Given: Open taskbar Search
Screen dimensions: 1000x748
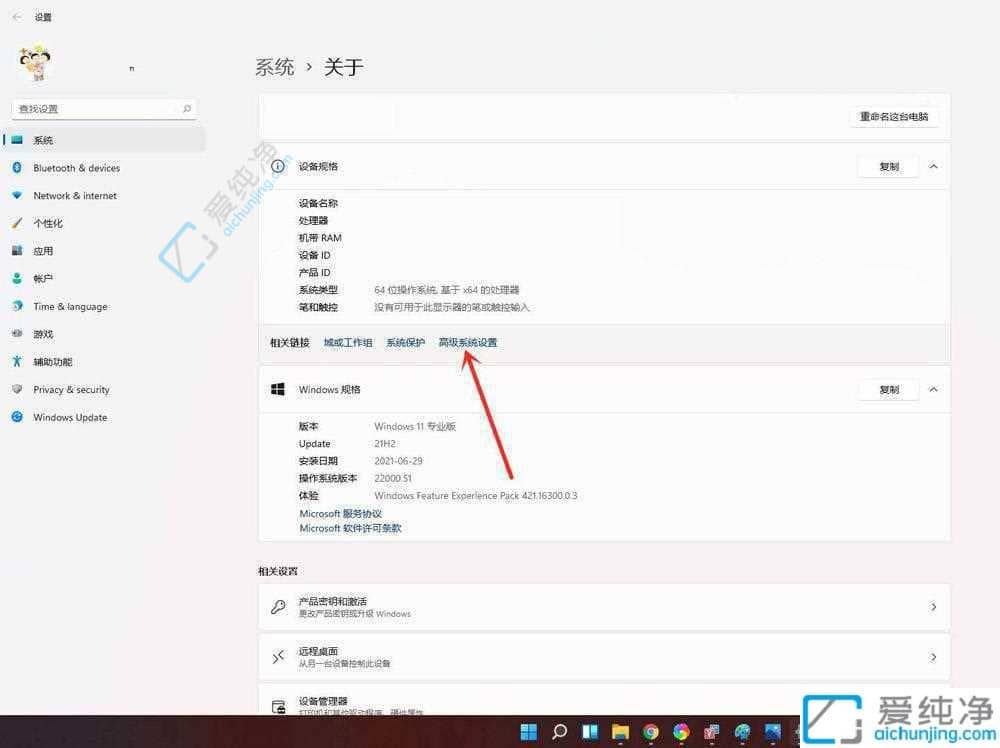Looking at the screenshot, I should click(559, 732).
